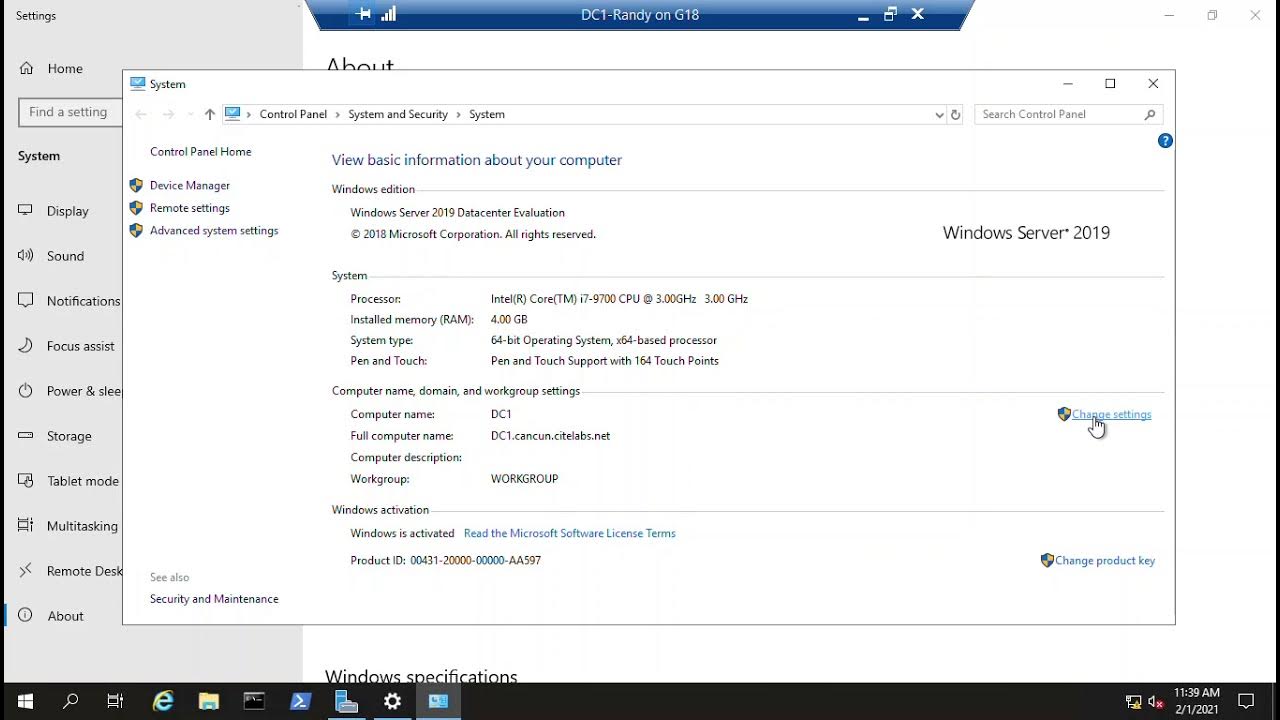1280x720 pixels.
Task: Go to Control Panel Home
Action: coord(200,152)
